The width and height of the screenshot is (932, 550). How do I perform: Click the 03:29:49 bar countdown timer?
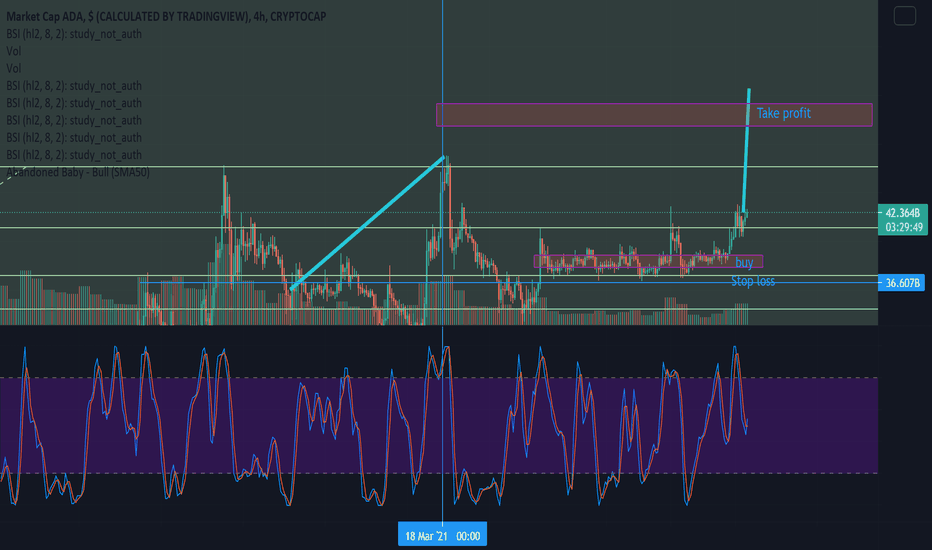tap(902, 227)
